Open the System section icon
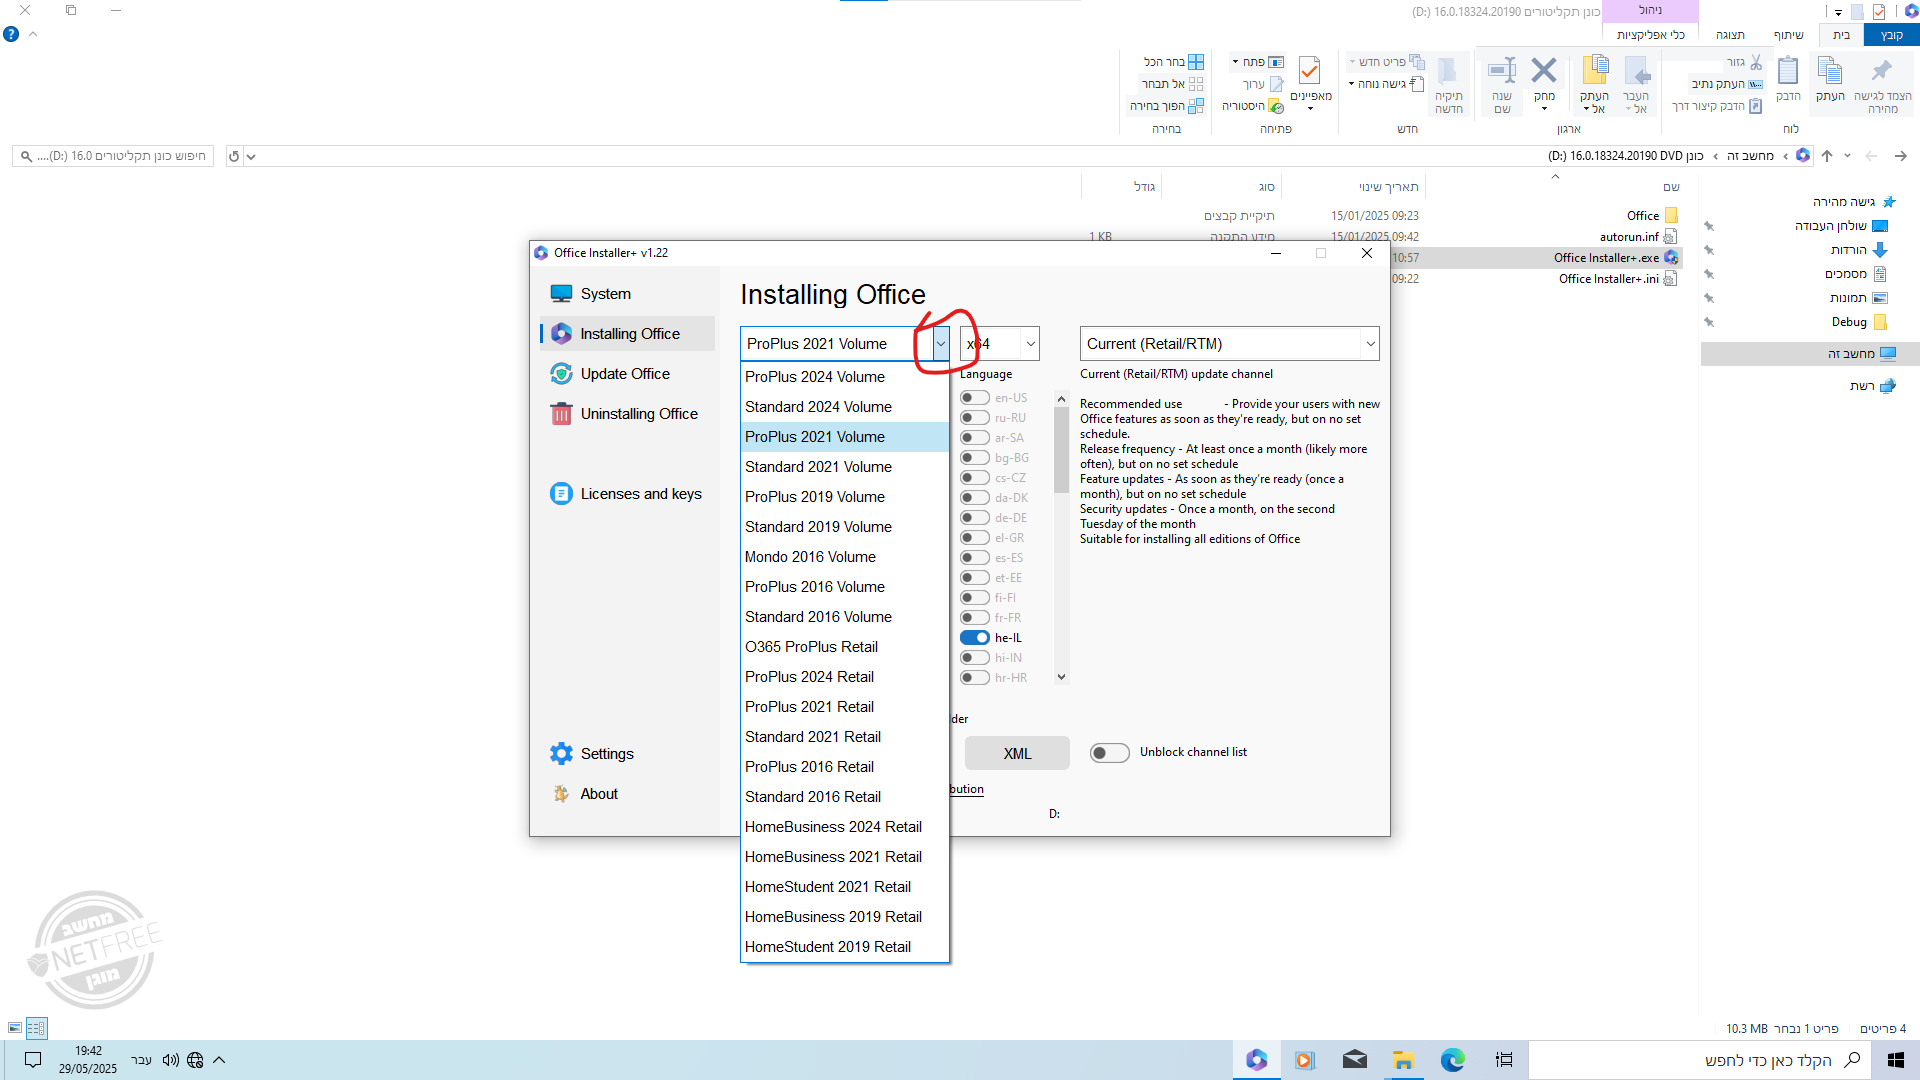This screenshot has width=1920, height=1080. point(561,294)
